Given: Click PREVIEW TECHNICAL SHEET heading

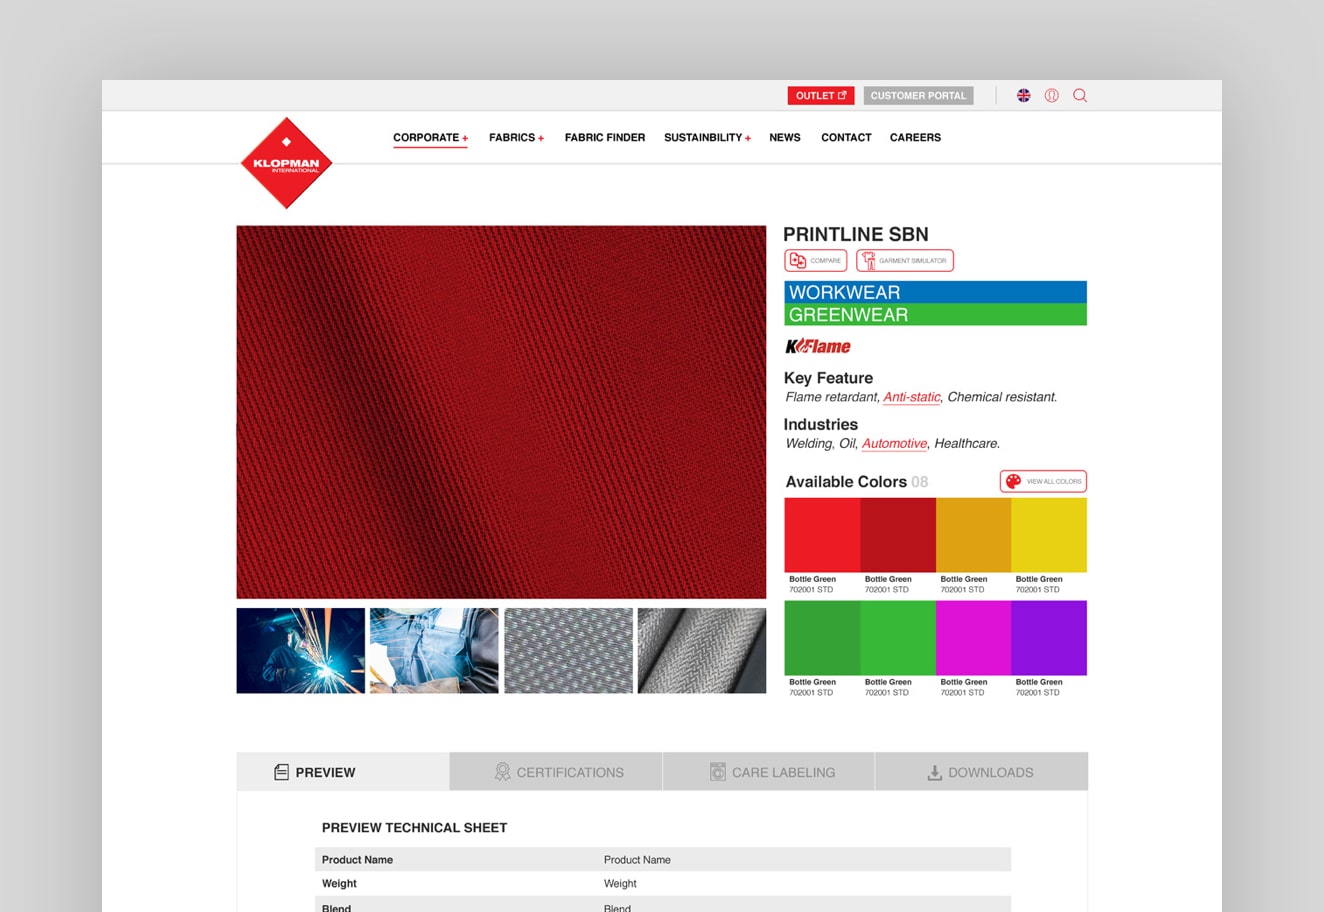Looking at the screenshot, I should point(414,828).
